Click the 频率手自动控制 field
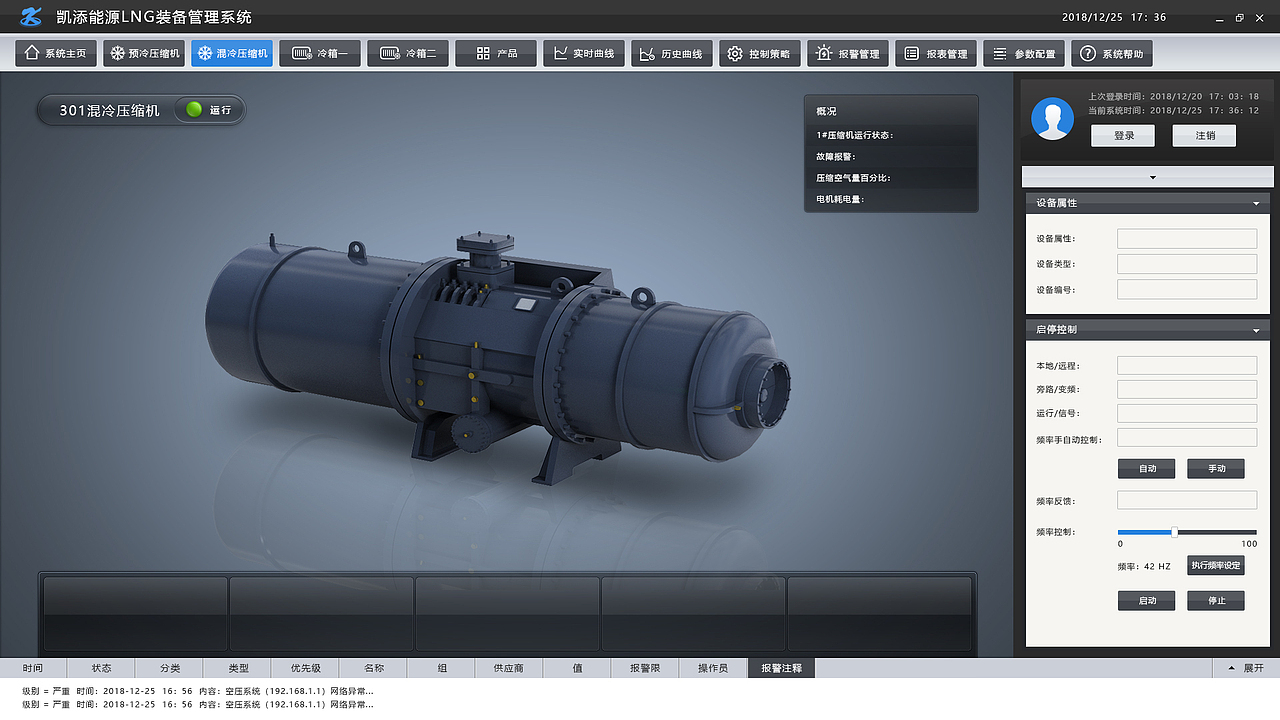This screenshot has width=1280, height=720. [x=1187, y=437]
